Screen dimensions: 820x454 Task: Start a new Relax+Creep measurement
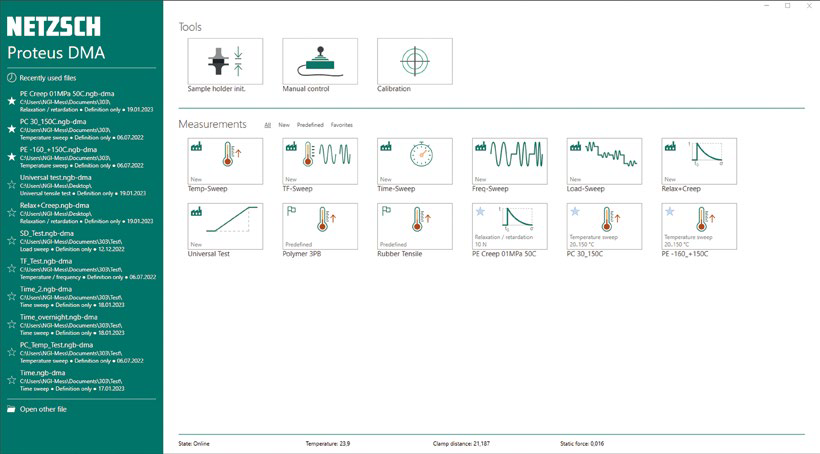(699, 161)
